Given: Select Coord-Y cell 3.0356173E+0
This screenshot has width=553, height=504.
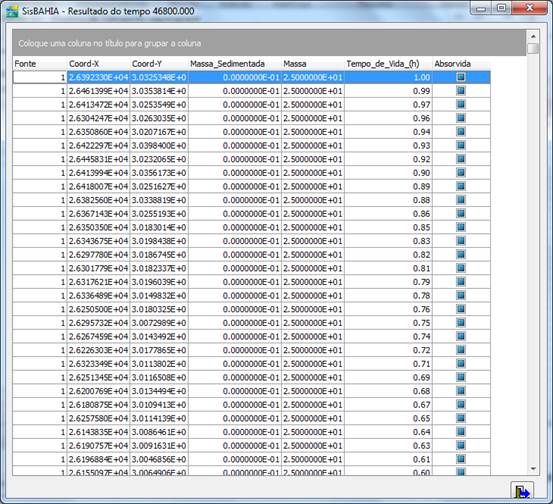Looking at the screenshot, I should 159,173.
